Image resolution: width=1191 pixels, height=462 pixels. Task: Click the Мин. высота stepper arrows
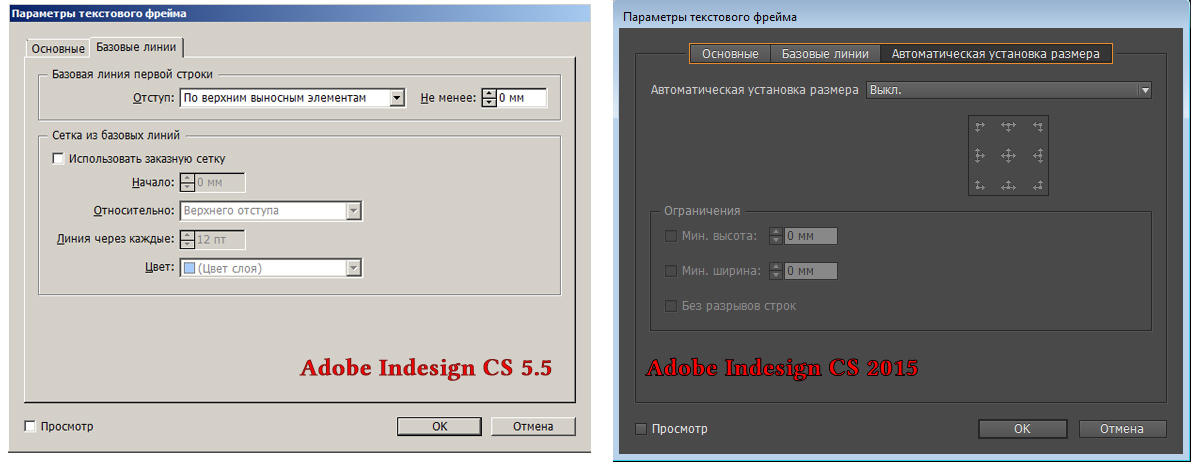tap(776, 236)
